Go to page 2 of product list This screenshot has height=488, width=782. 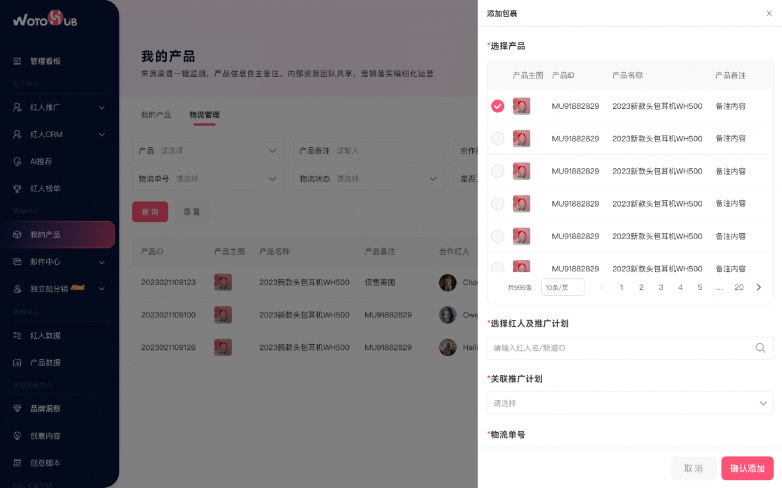641,287
